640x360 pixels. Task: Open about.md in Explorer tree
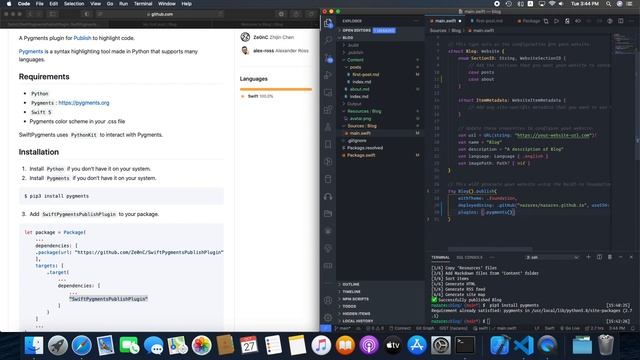click(x=360, y=89)
